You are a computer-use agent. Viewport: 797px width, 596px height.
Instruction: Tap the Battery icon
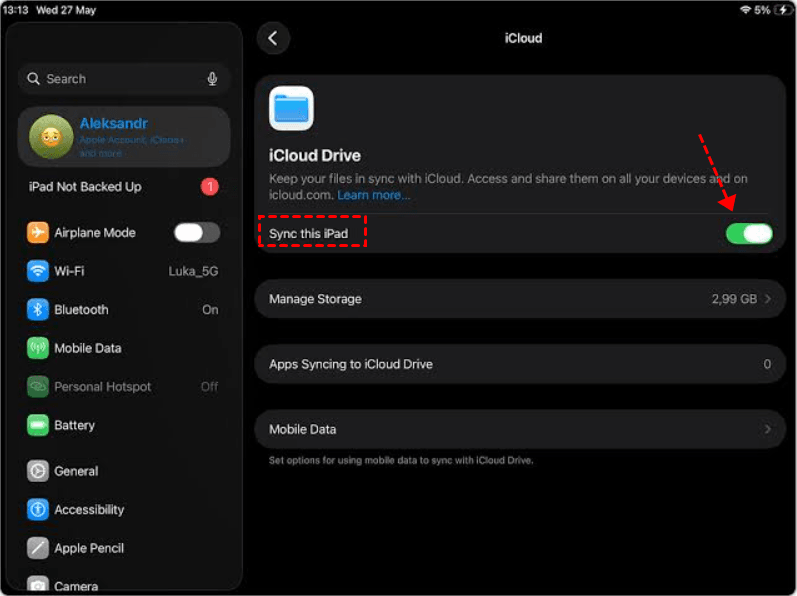(x=38, y=425)
